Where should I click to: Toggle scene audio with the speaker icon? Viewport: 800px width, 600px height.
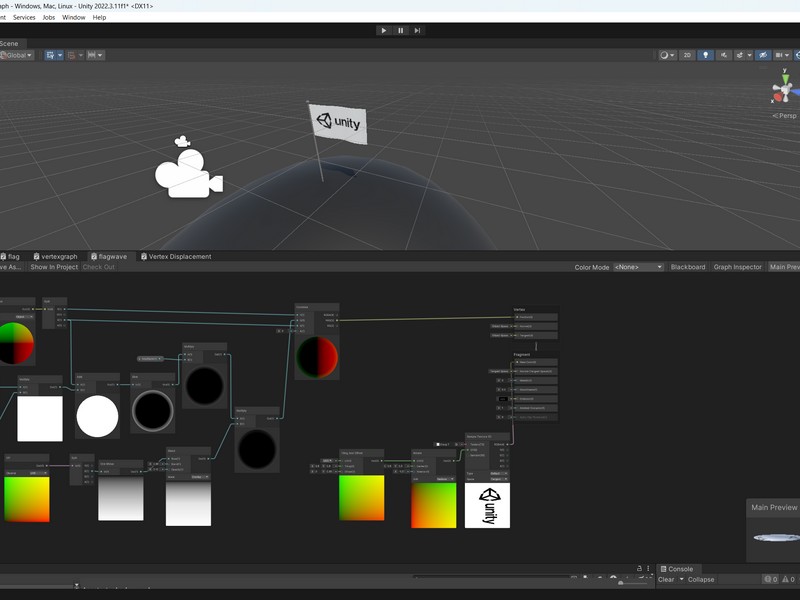[725, 55]
